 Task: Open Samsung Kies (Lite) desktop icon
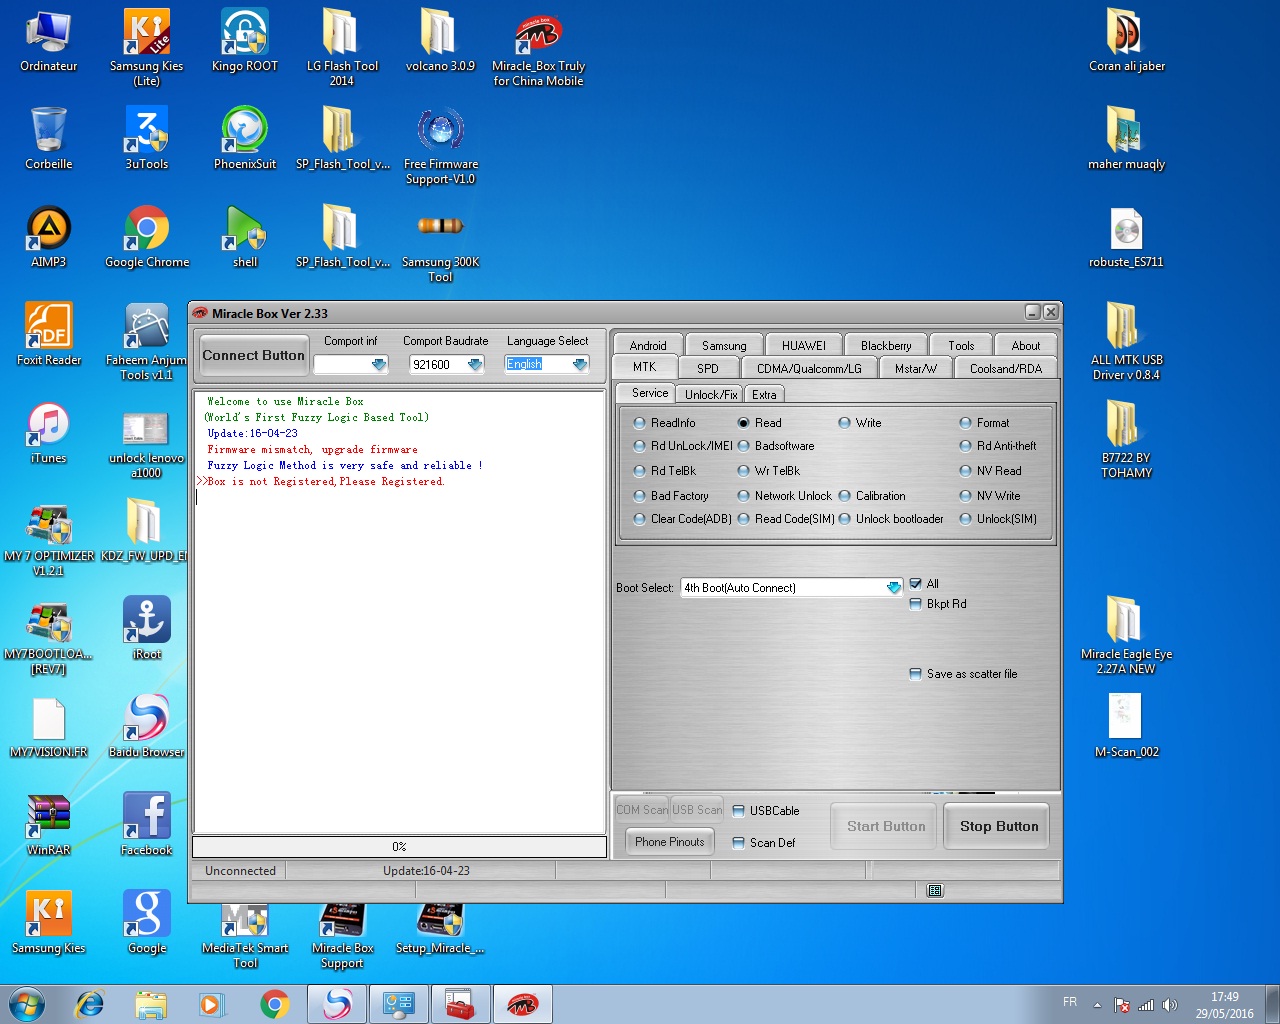147,47
